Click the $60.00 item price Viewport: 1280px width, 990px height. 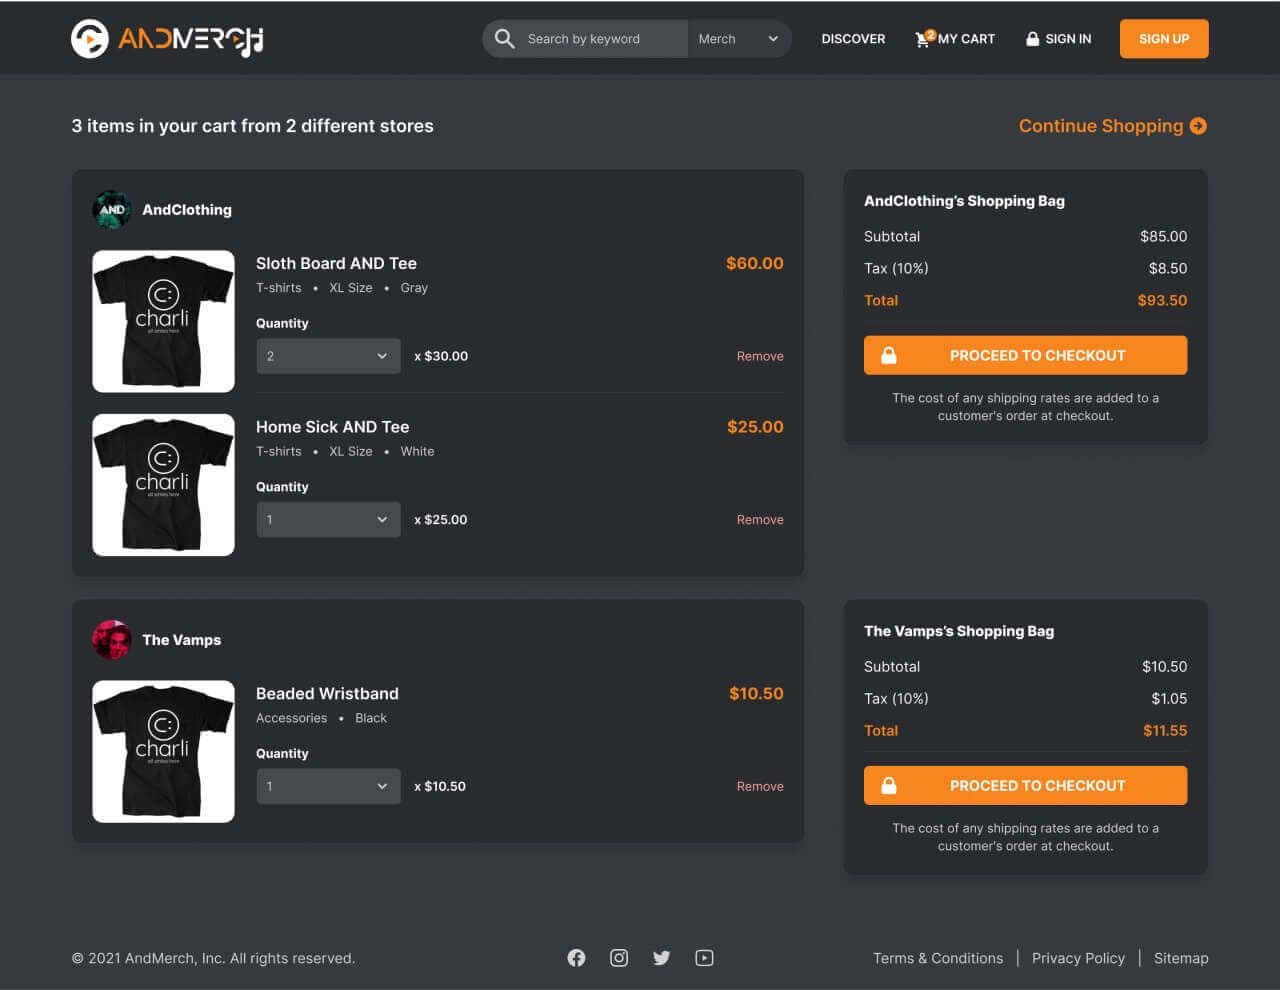755,264
